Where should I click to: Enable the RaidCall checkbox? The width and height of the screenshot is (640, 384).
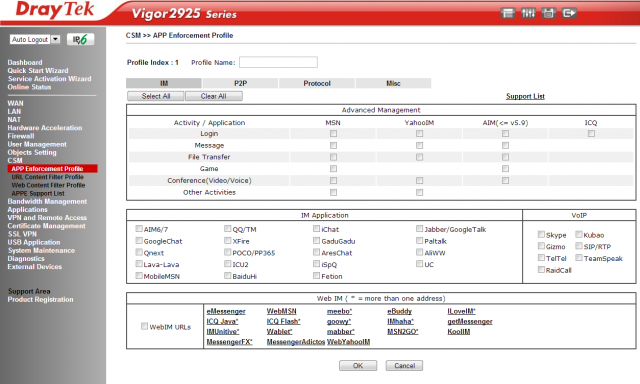(541, 269)
